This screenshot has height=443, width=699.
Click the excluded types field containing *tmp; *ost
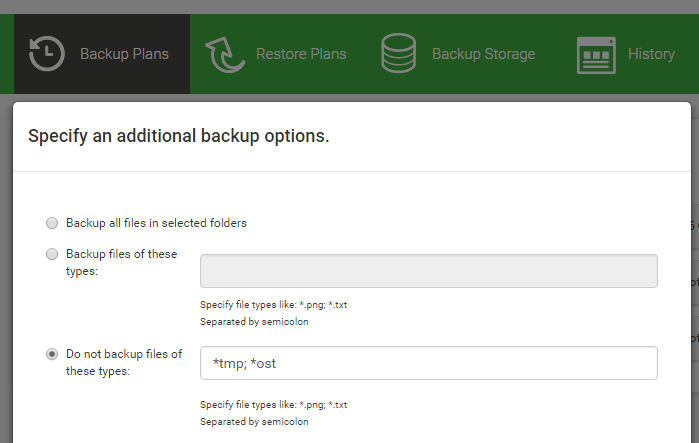(x=429, y=363)
